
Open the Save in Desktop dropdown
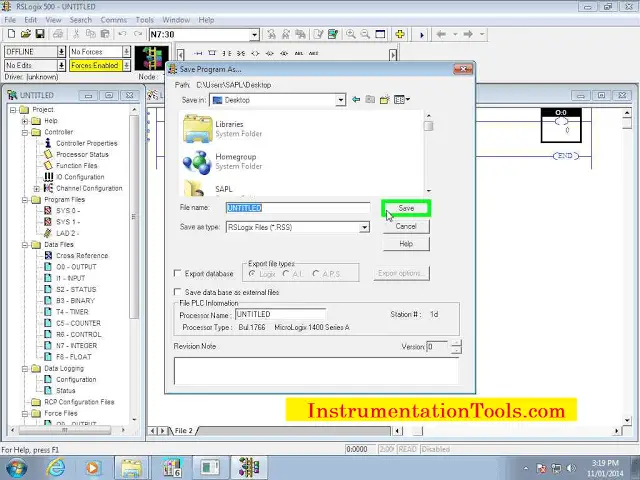coord(340,100)
